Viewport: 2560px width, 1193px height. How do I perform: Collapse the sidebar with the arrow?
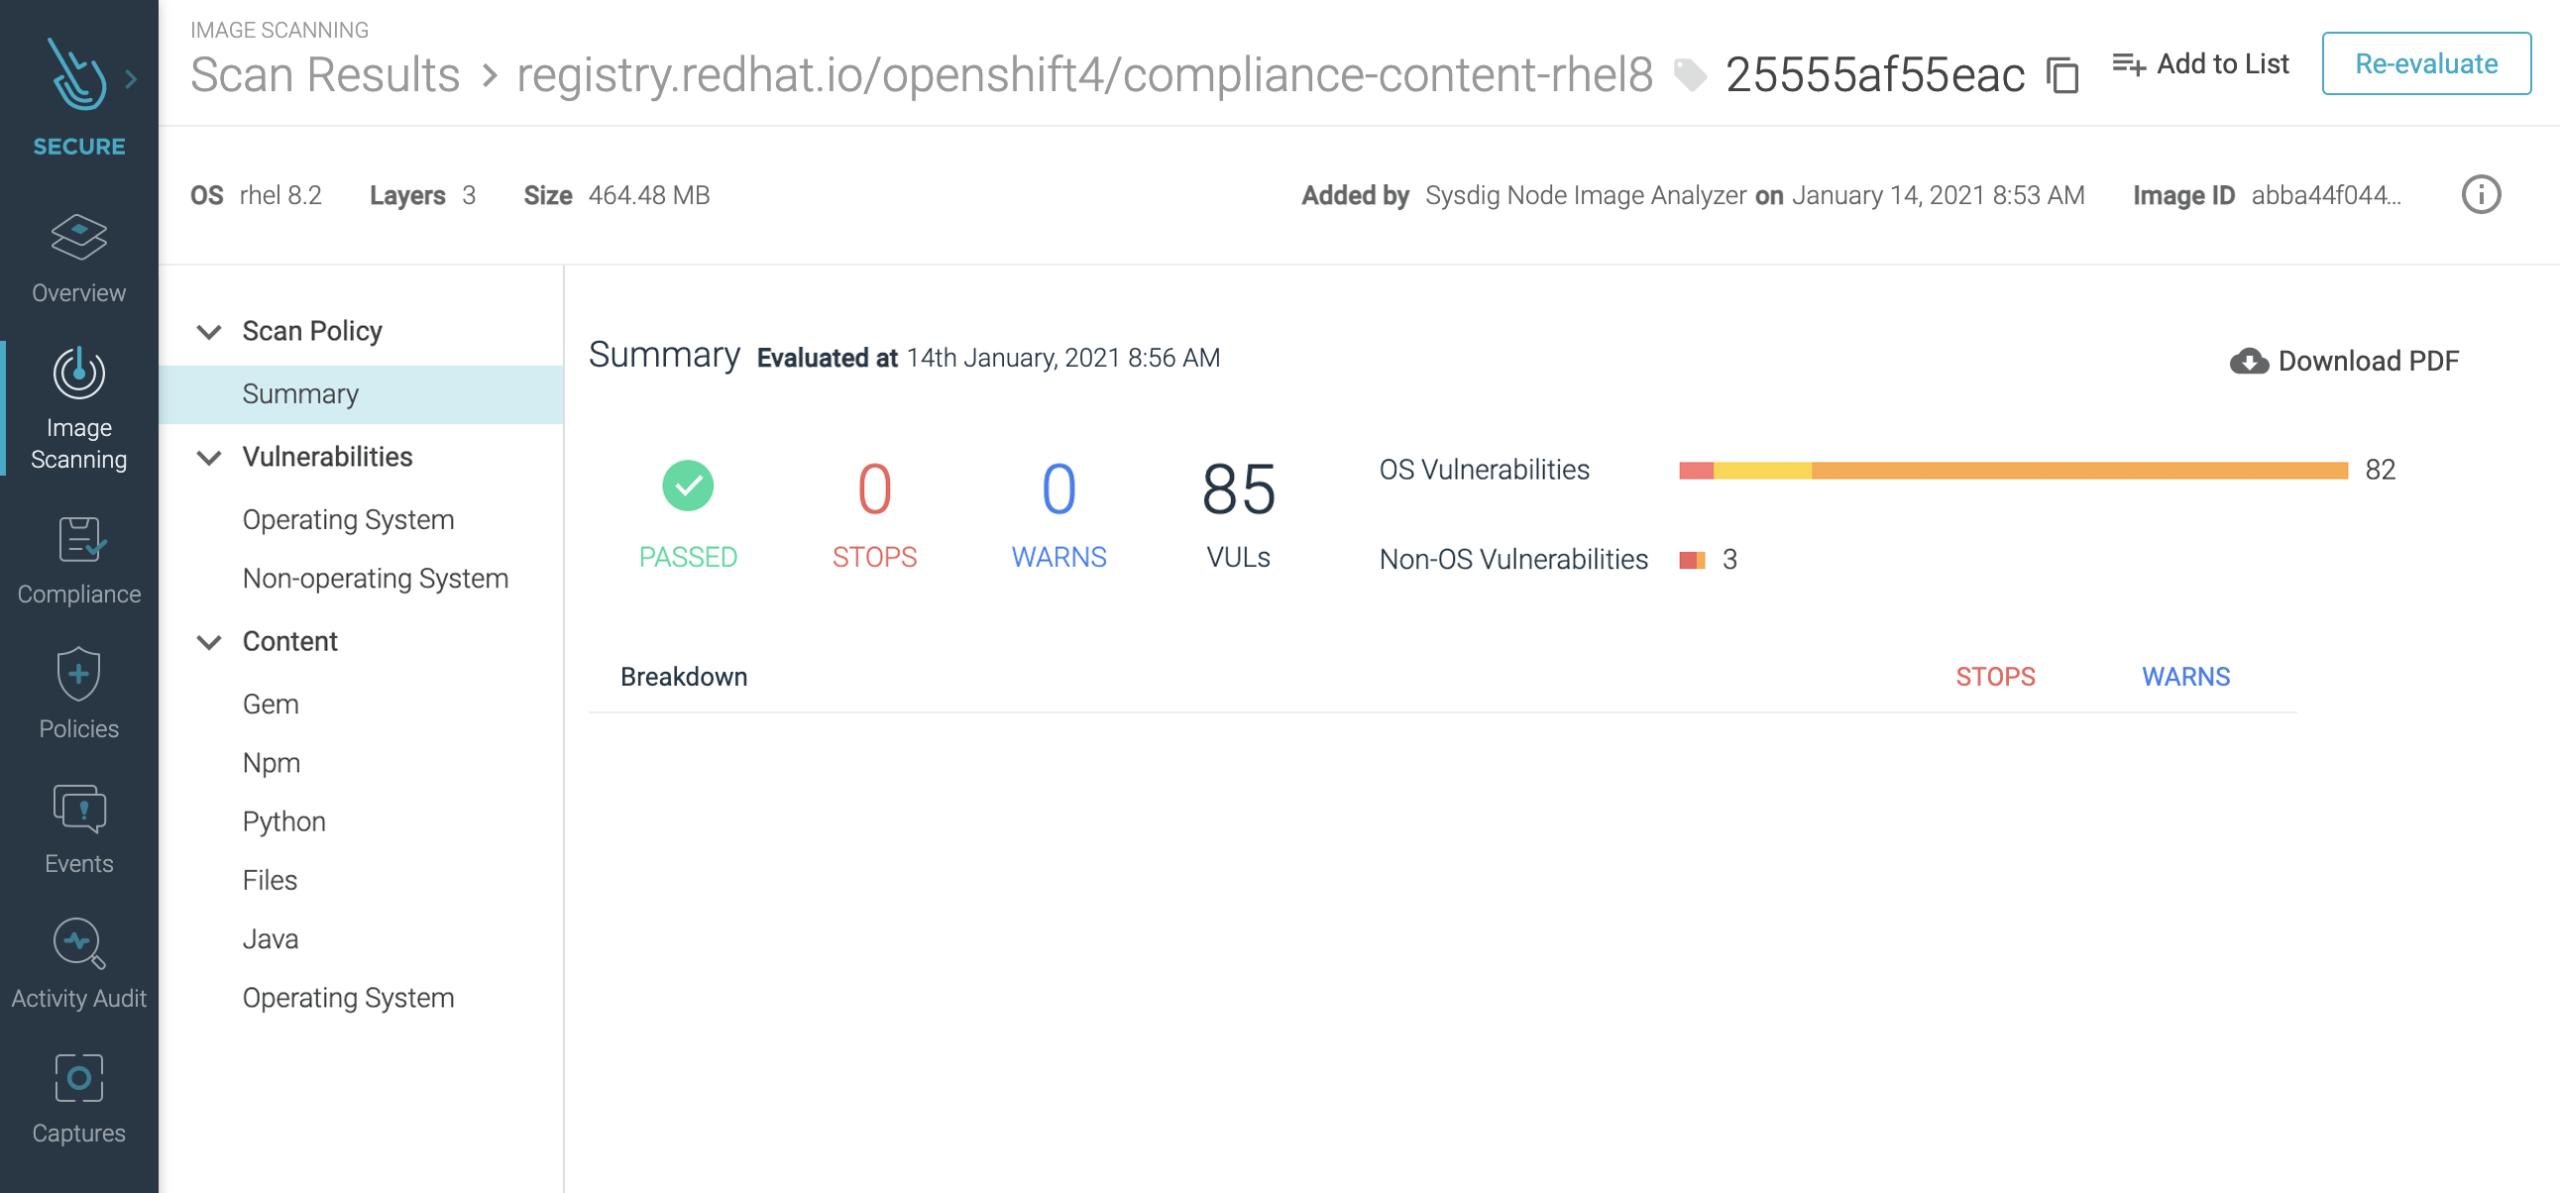pyautogui.click(x=131, y=77)
